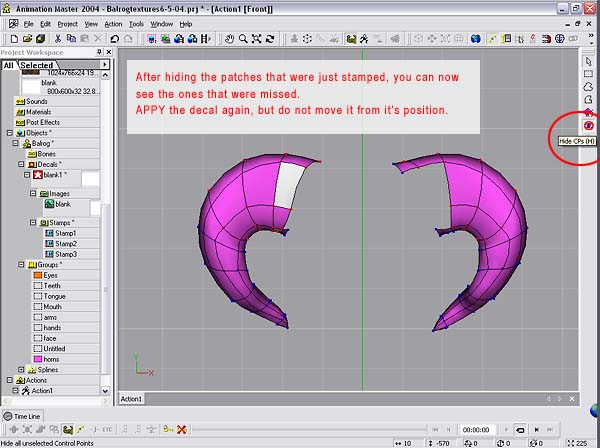Select Stamp2 in the project tree
The image size is (600, 448).
tap(65, 243)
